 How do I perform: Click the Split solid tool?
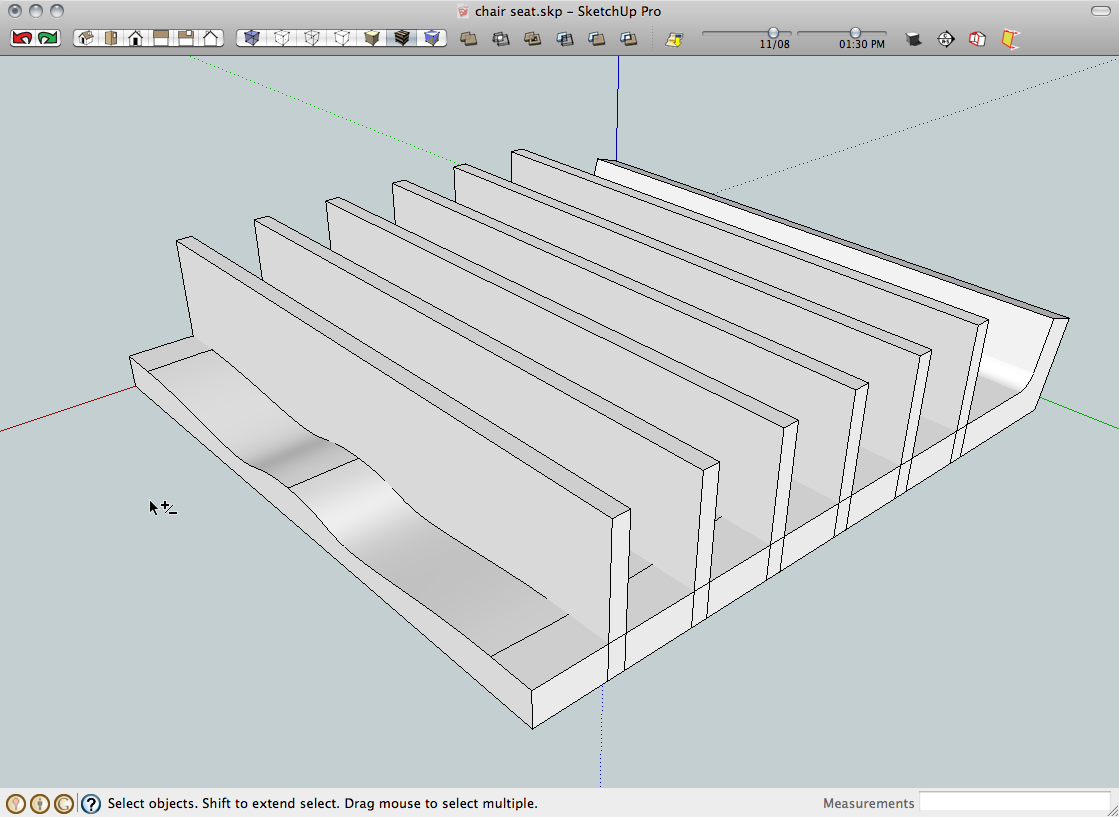coord(628,39)
